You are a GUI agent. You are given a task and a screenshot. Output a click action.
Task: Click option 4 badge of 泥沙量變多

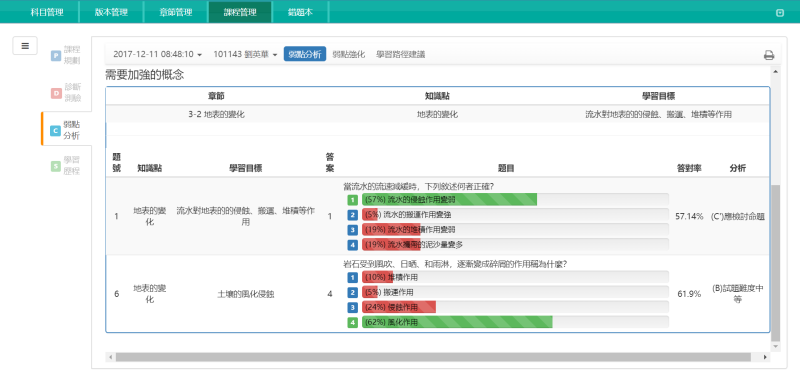click(353, 245)
